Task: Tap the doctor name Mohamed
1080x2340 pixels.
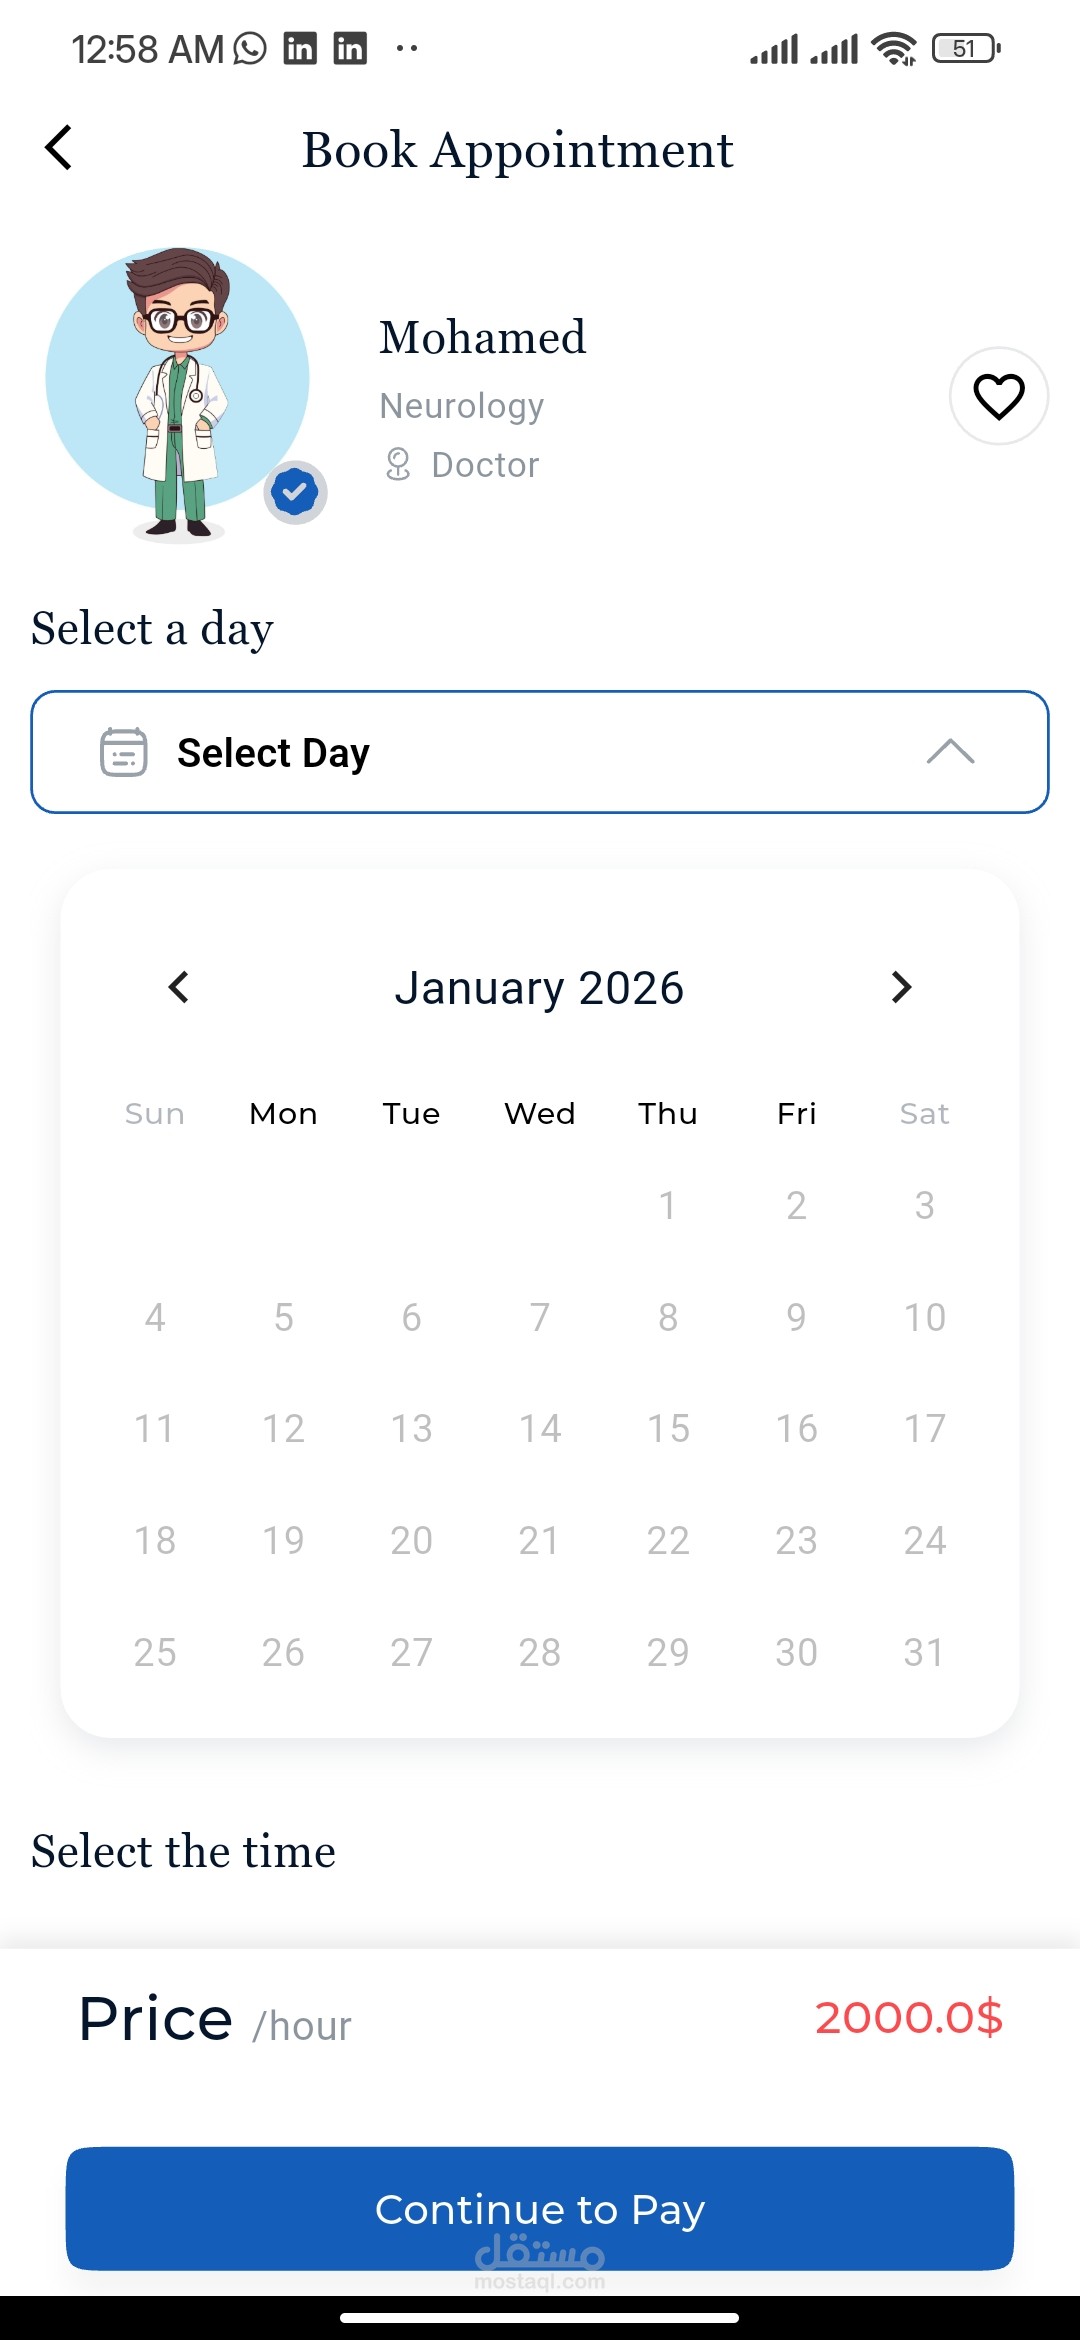Action: coord(482,337)
